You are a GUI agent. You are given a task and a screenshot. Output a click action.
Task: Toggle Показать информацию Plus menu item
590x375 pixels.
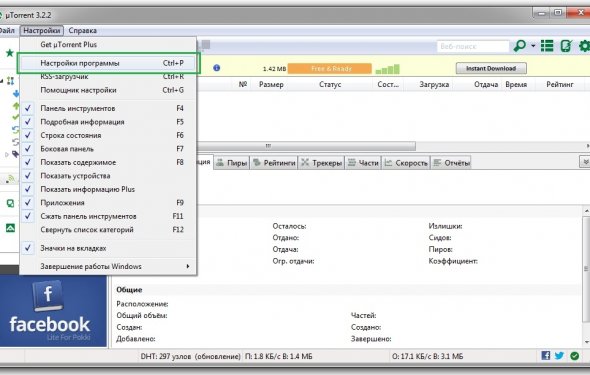tap(108, 189)
